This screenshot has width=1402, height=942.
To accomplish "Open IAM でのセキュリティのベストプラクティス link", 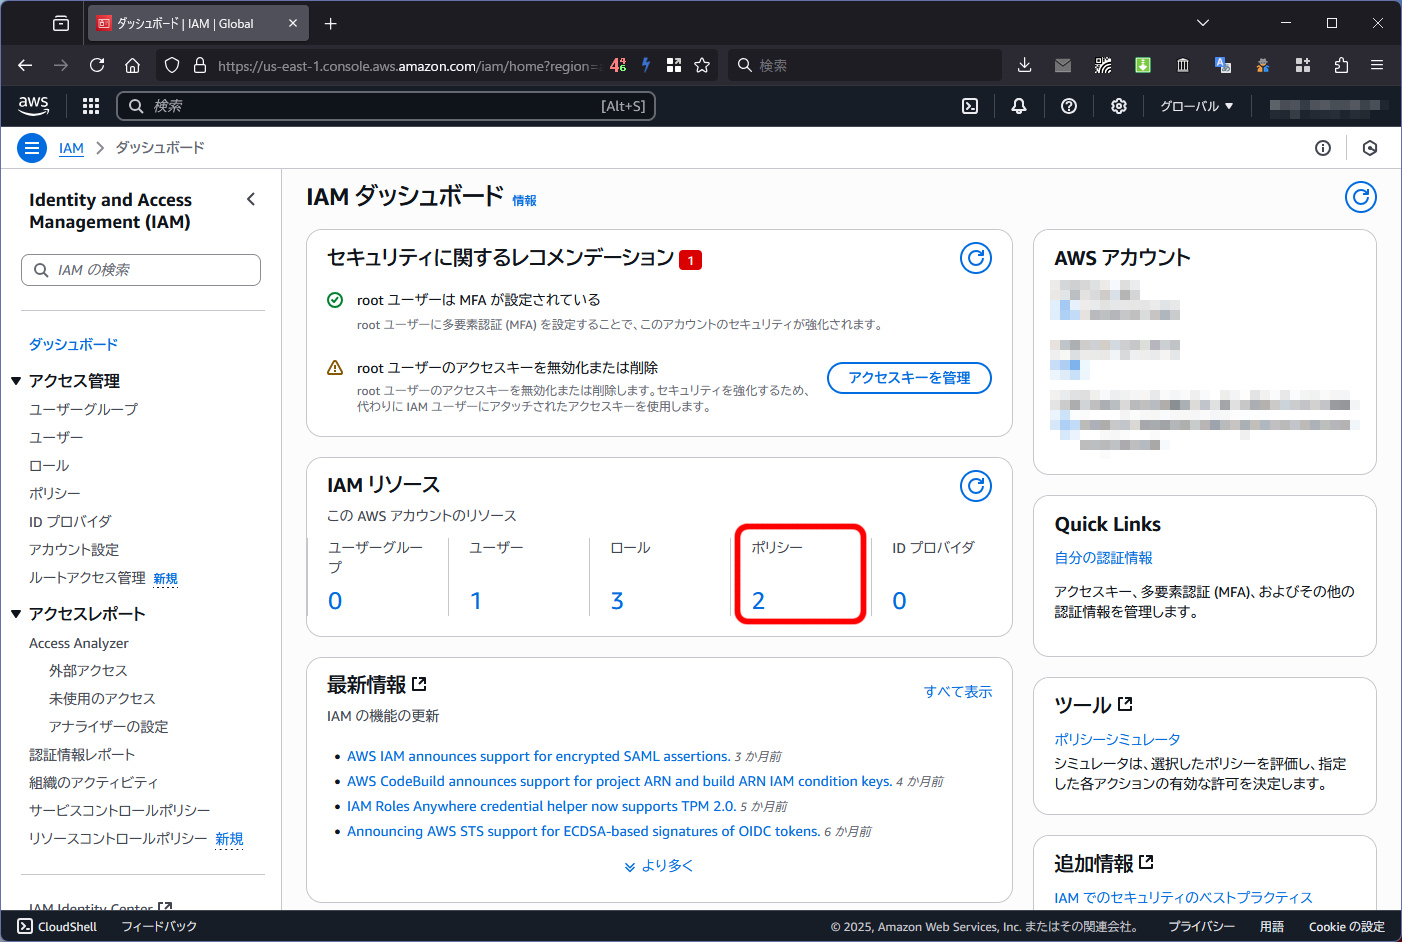I will (1183, 898).
